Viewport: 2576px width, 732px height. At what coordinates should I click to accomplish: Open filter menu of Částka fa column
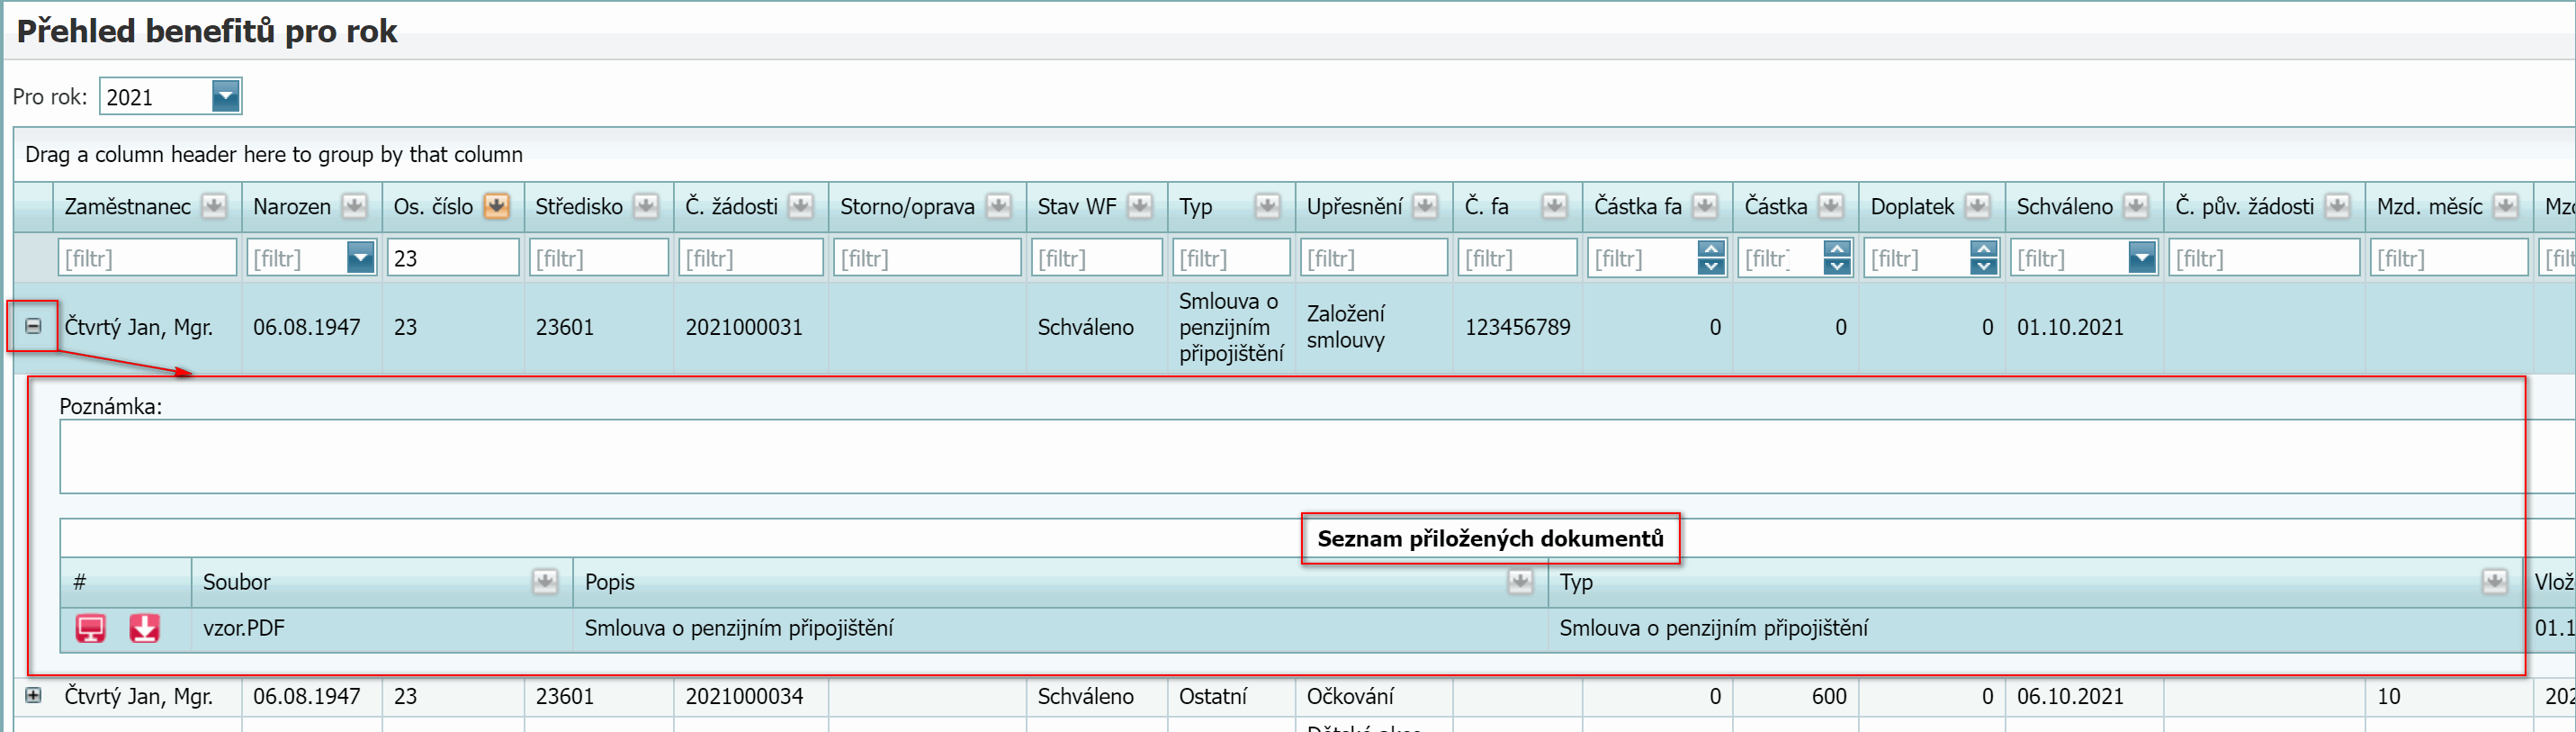[x=1705, y=206]
